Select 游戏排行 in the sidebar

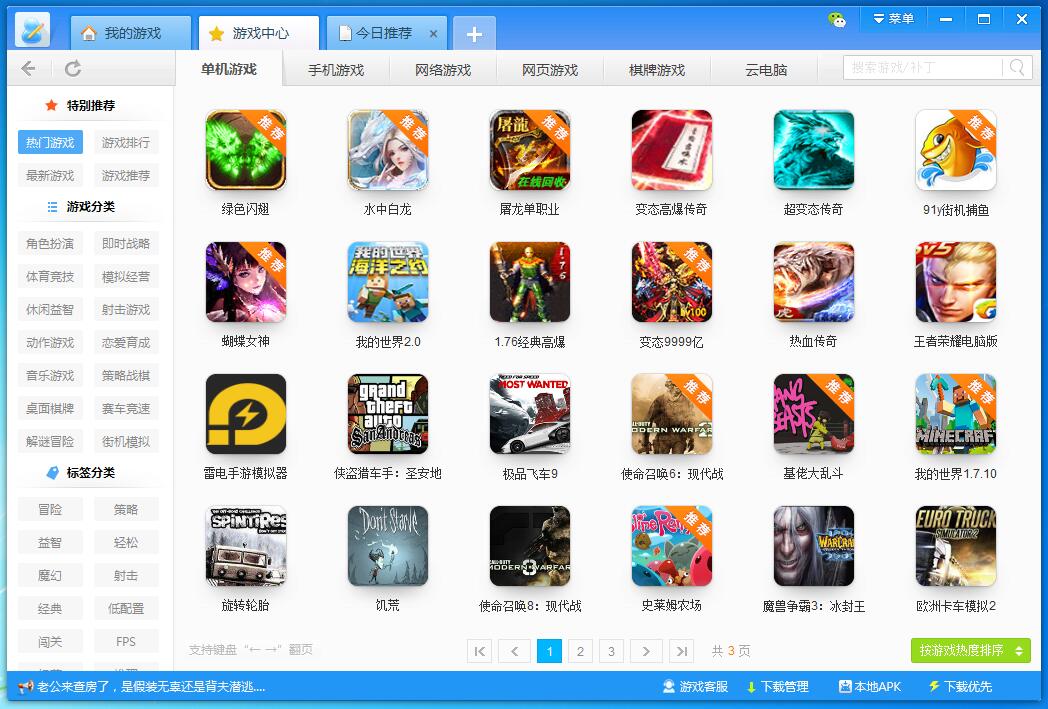click(126, 142)
